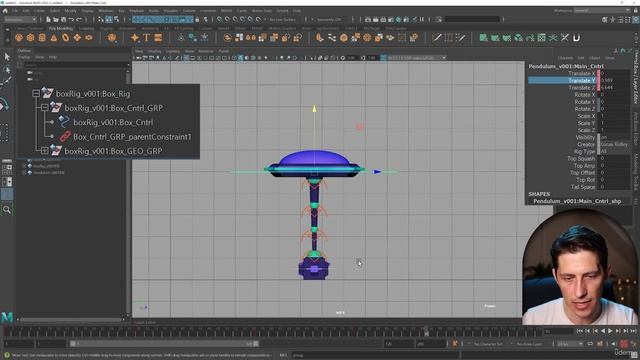Pick the Lasso select tool in toolbox
This screenshot has height=360, width=640.
pos(7,70)
